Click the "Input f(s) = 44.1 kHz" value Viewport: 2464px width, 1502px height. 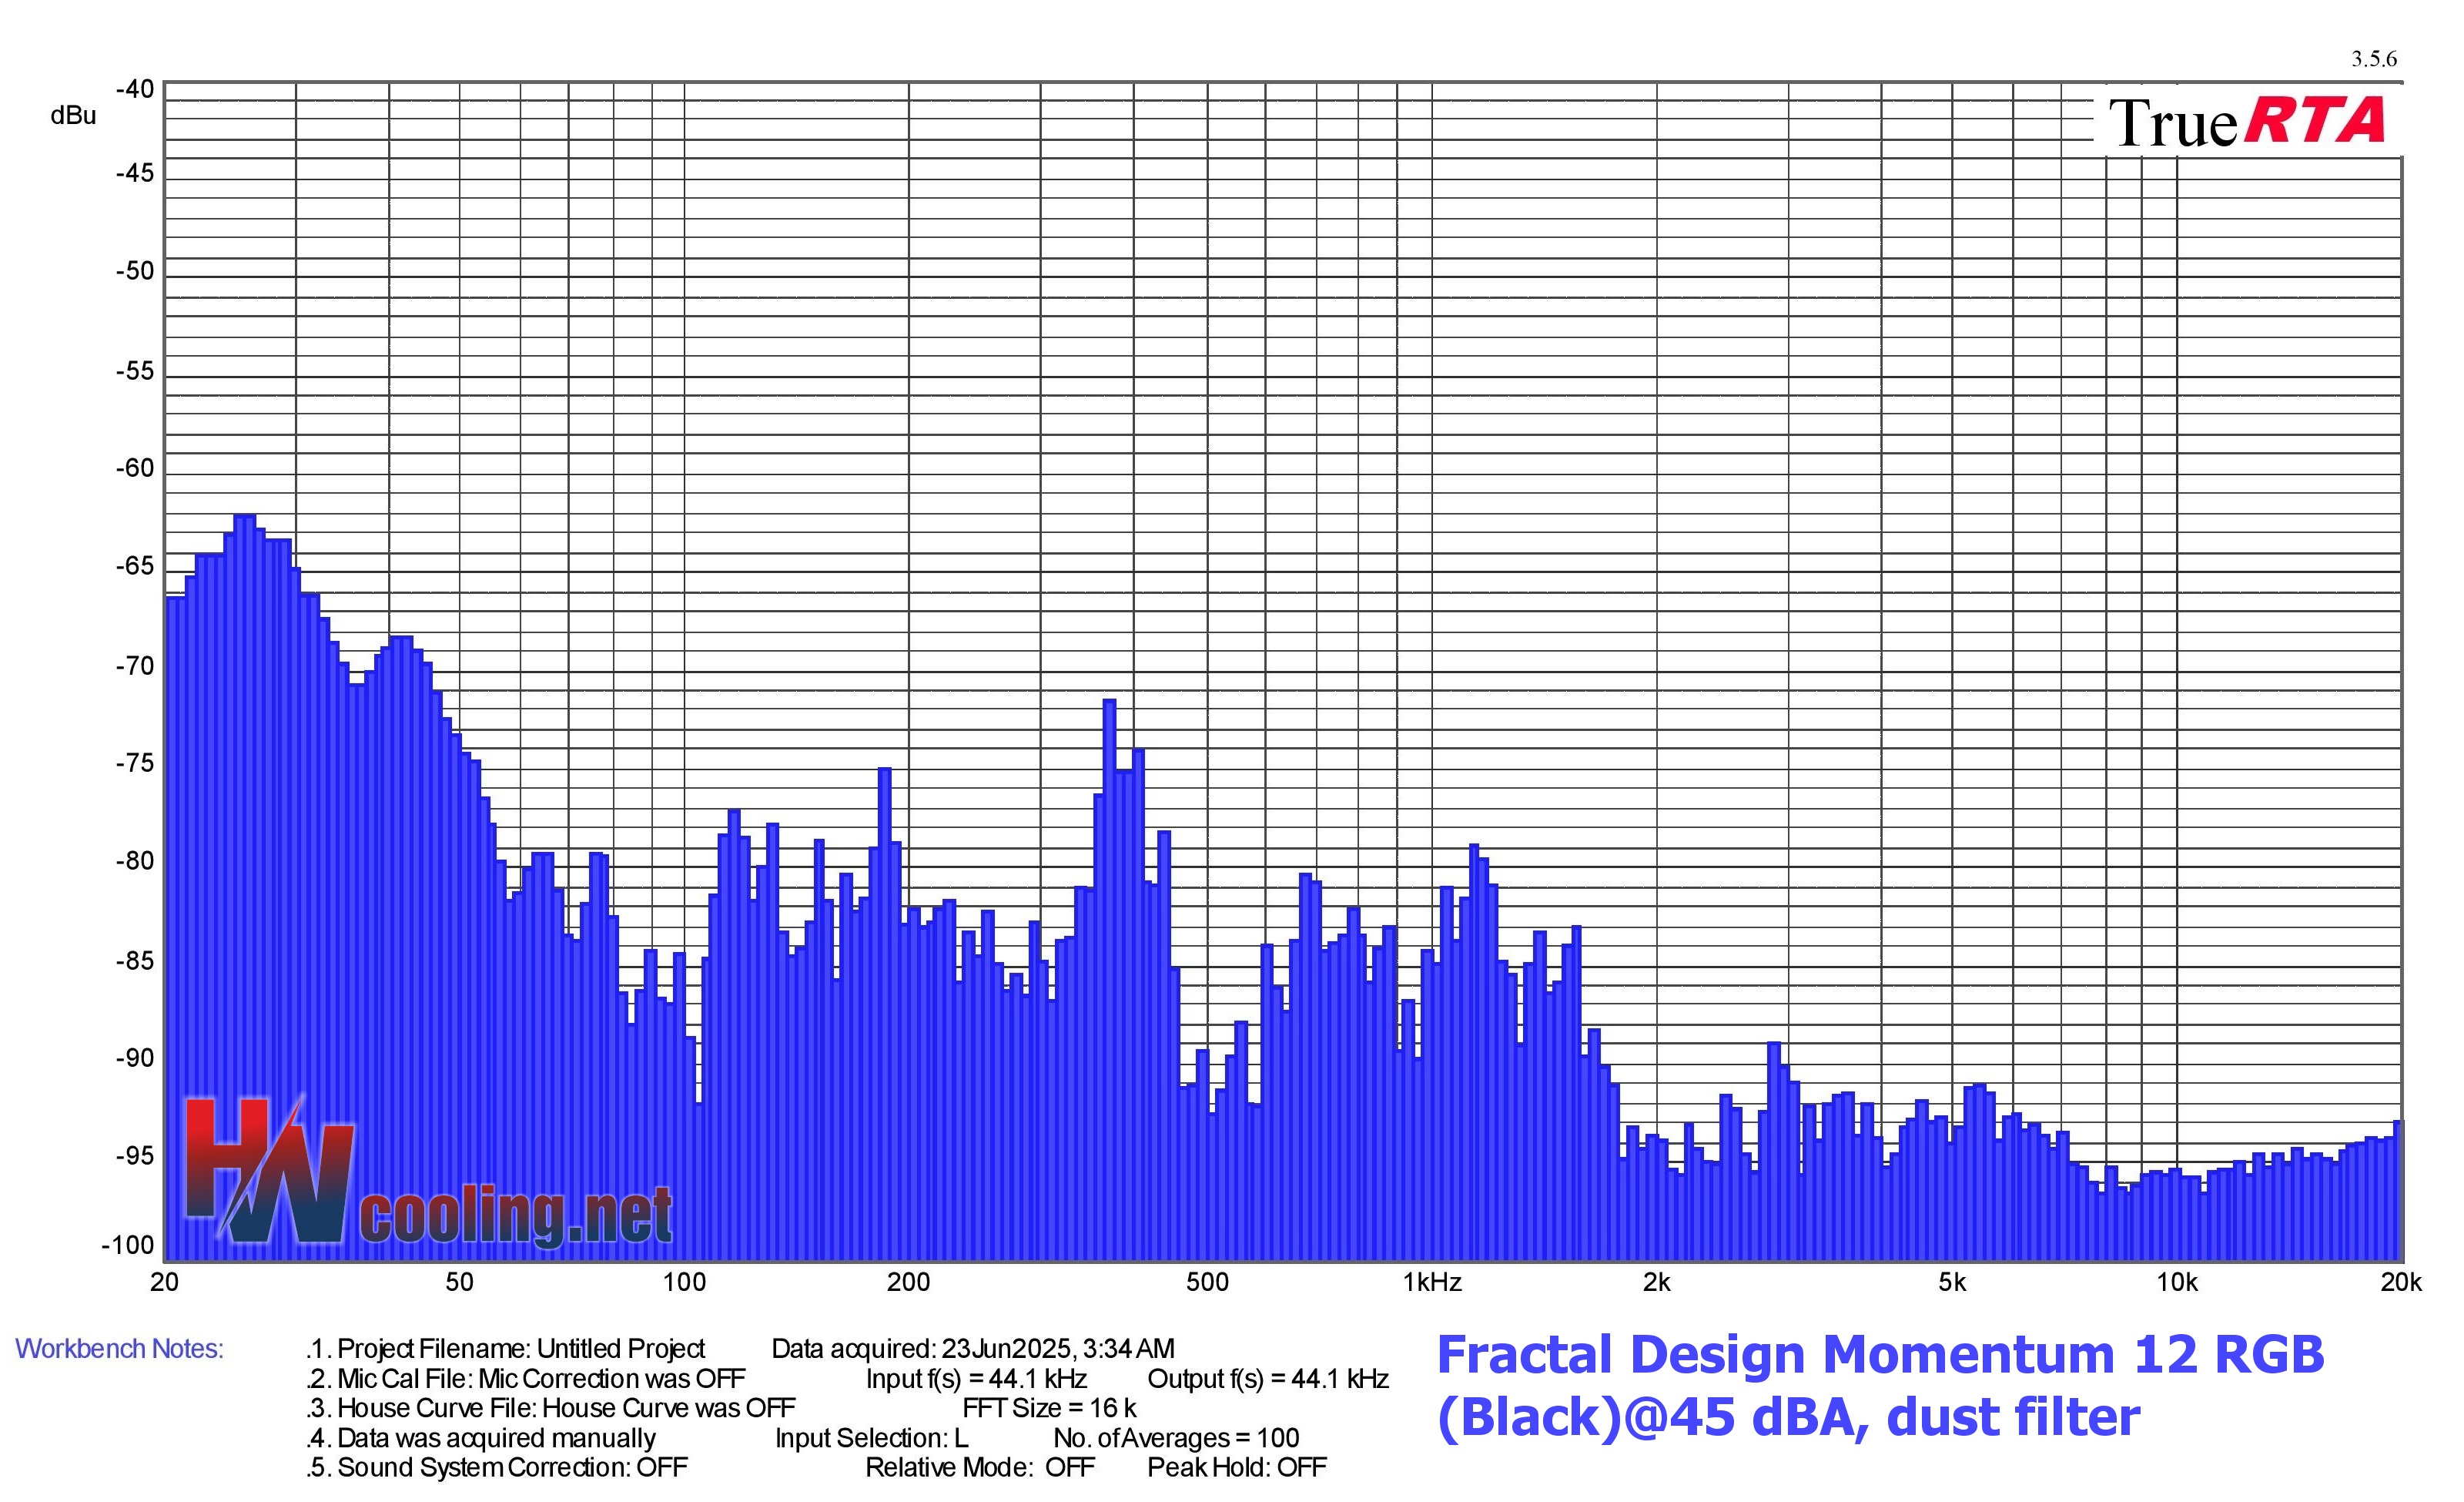[x=976, y=1379]
